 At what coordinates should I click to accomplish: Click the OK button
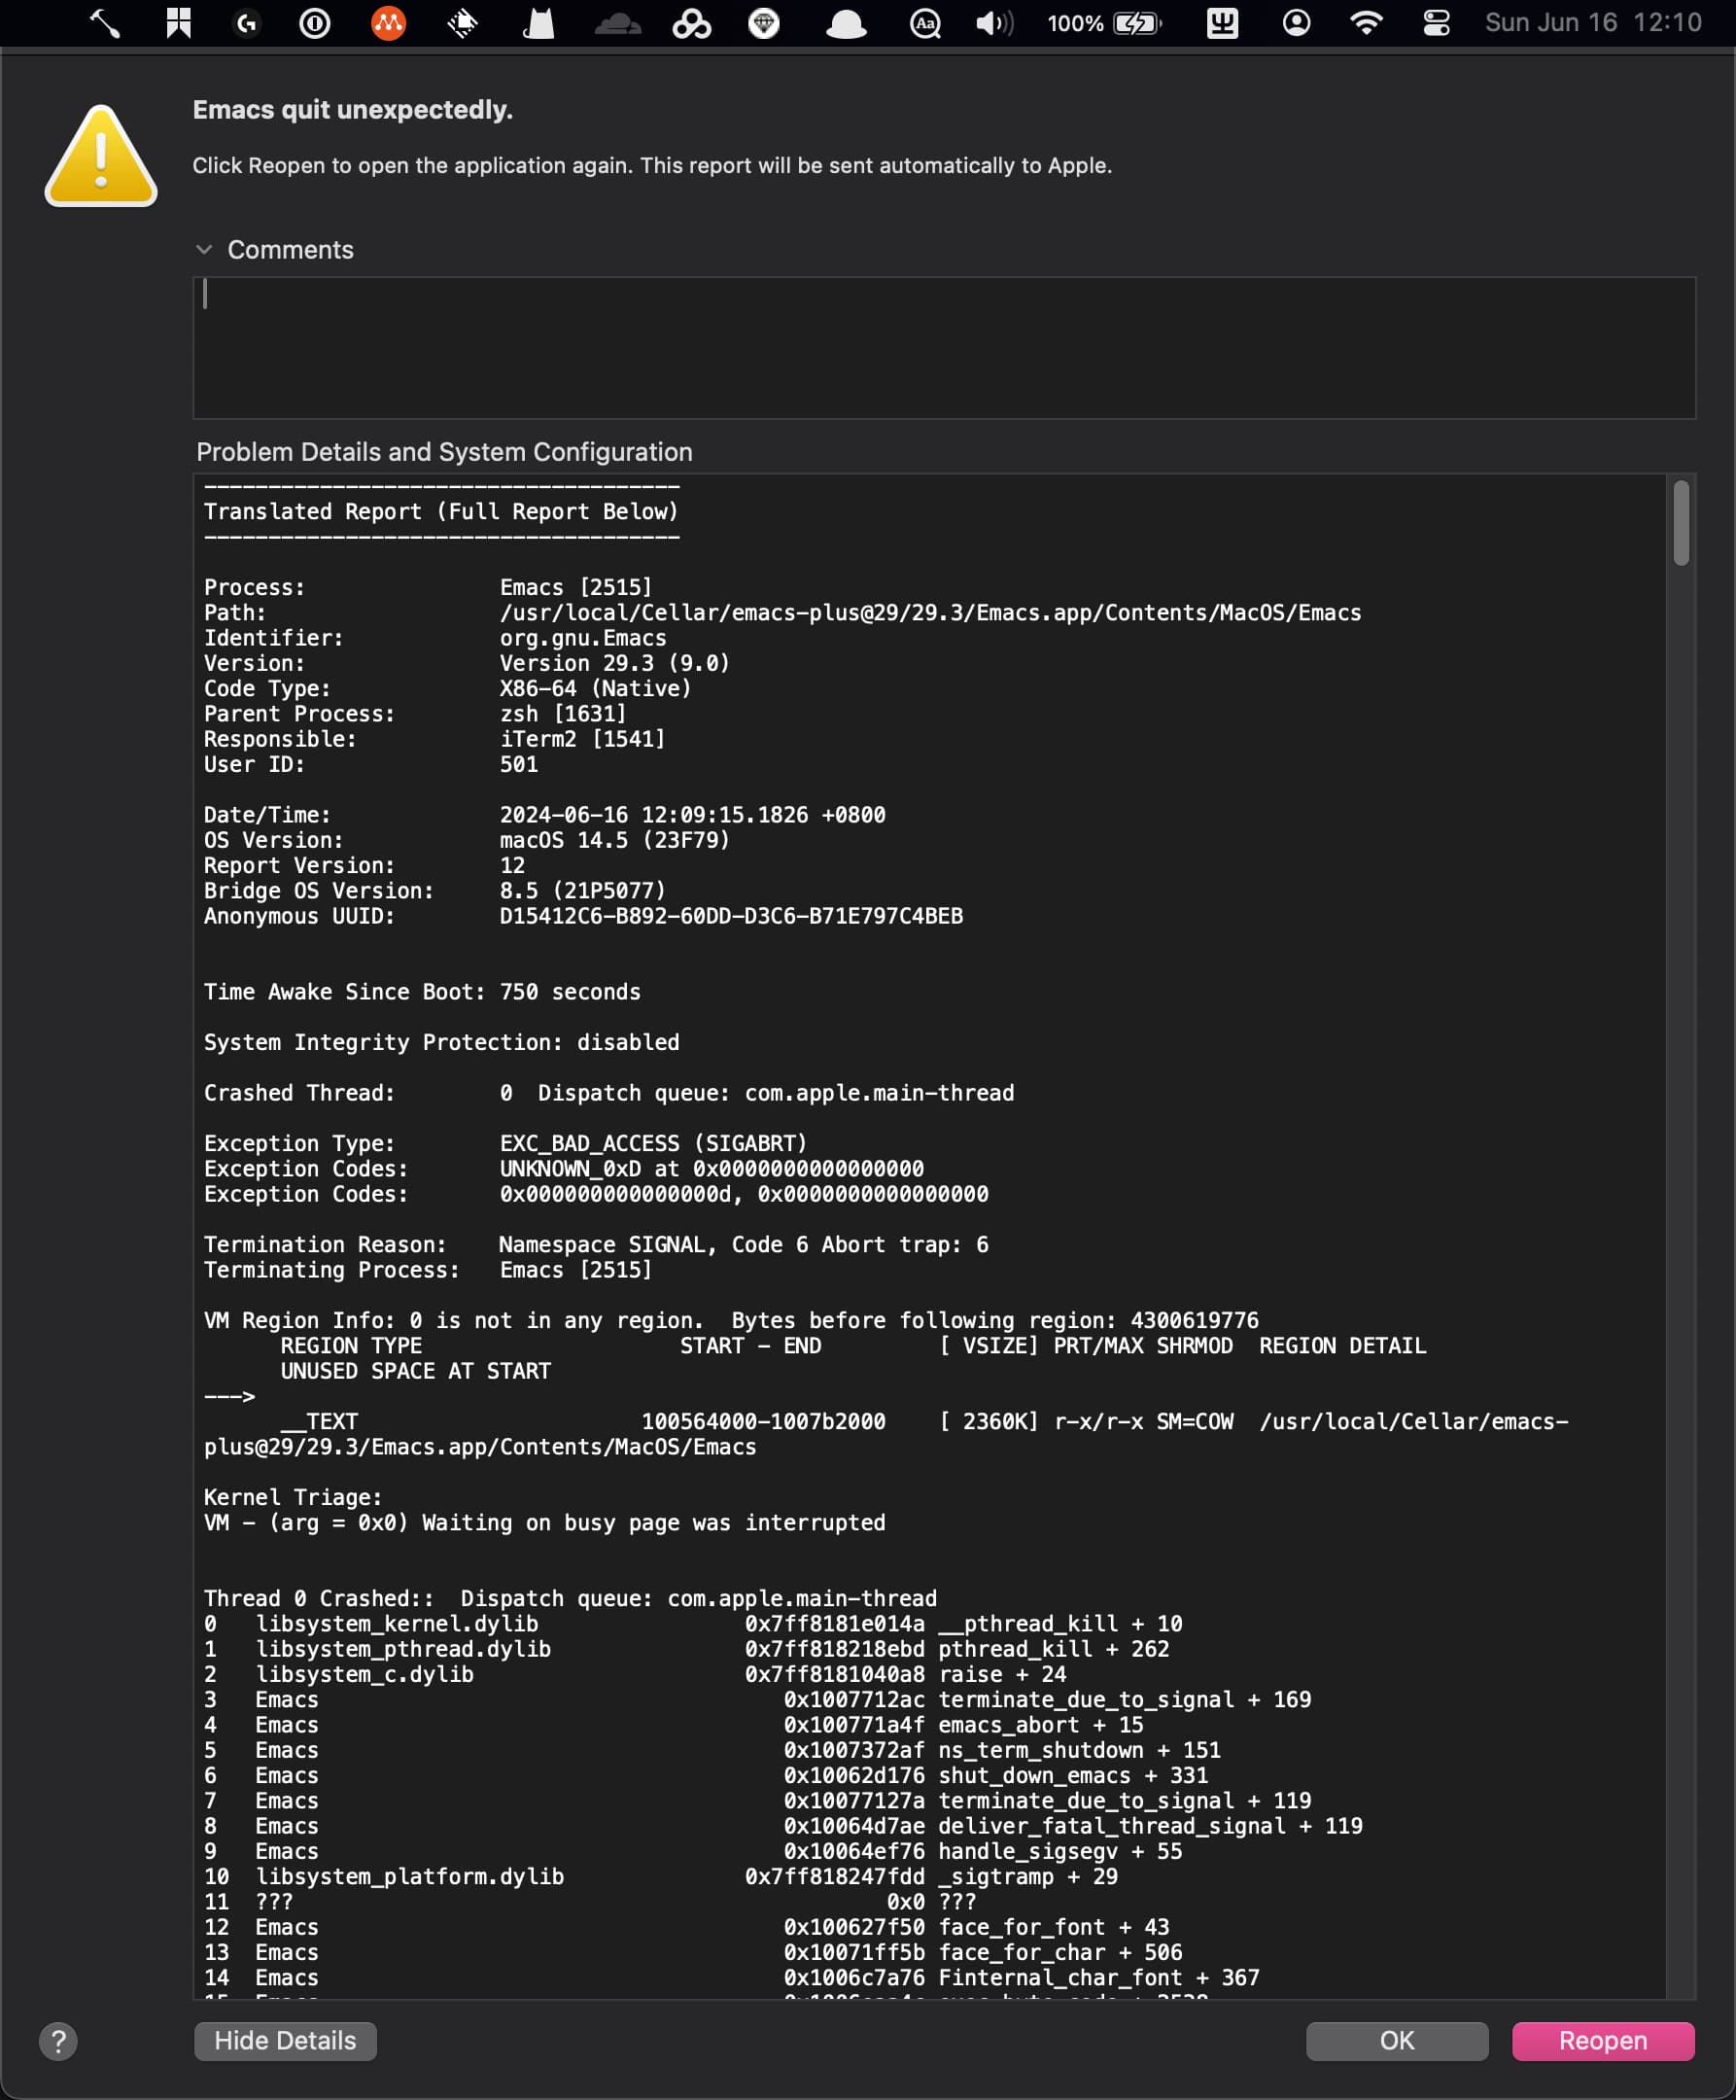pos(1397,2041)
